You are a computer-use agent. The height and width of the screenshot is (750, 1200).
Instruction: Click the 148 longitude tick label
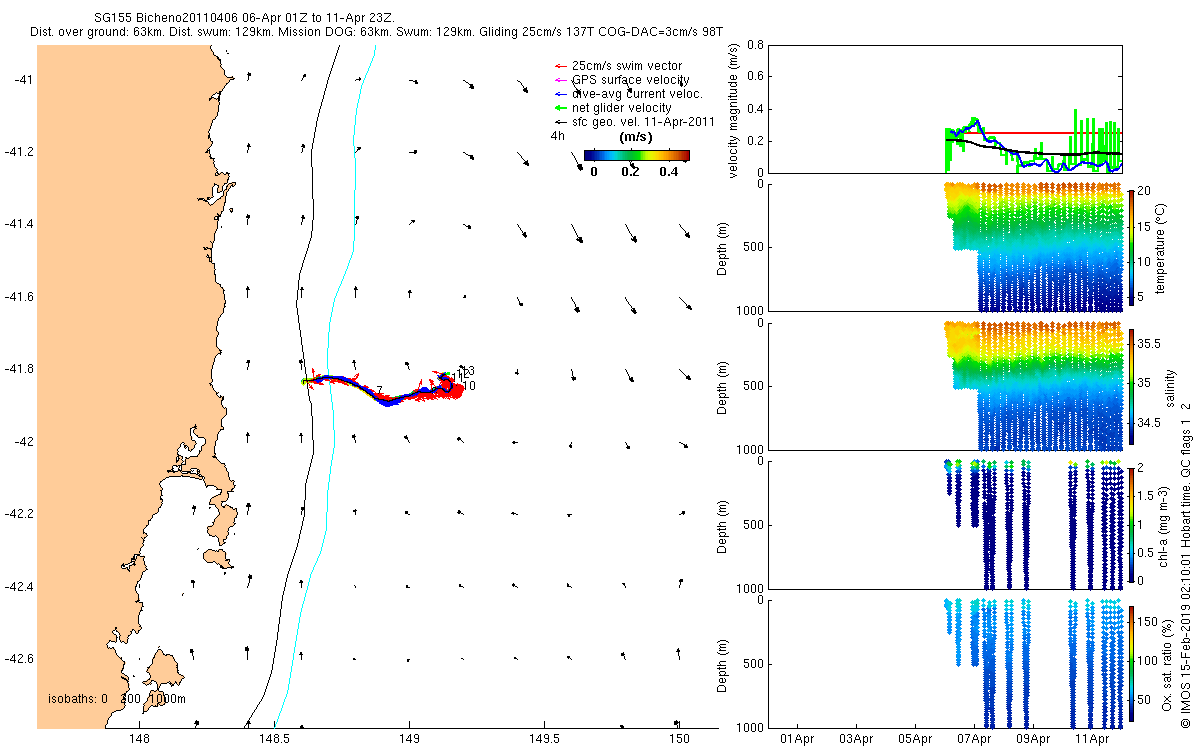(x=140, y=739)
